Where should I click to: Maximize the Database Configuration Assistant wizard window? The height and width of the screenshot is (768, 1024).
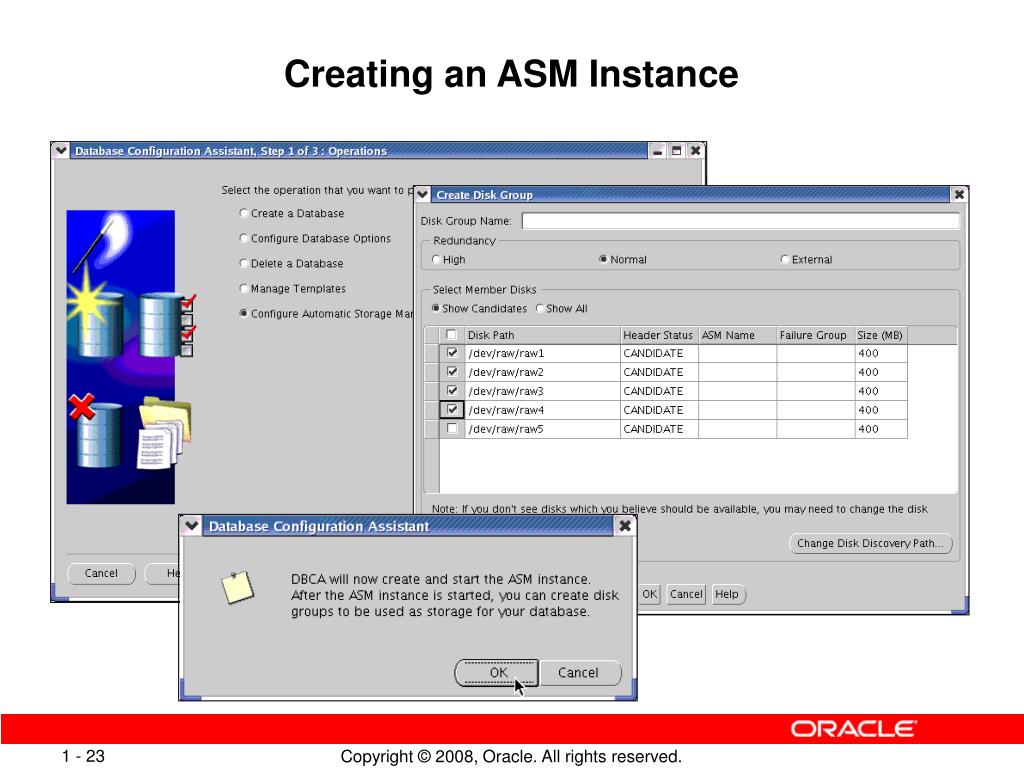(x=677, y=151)
